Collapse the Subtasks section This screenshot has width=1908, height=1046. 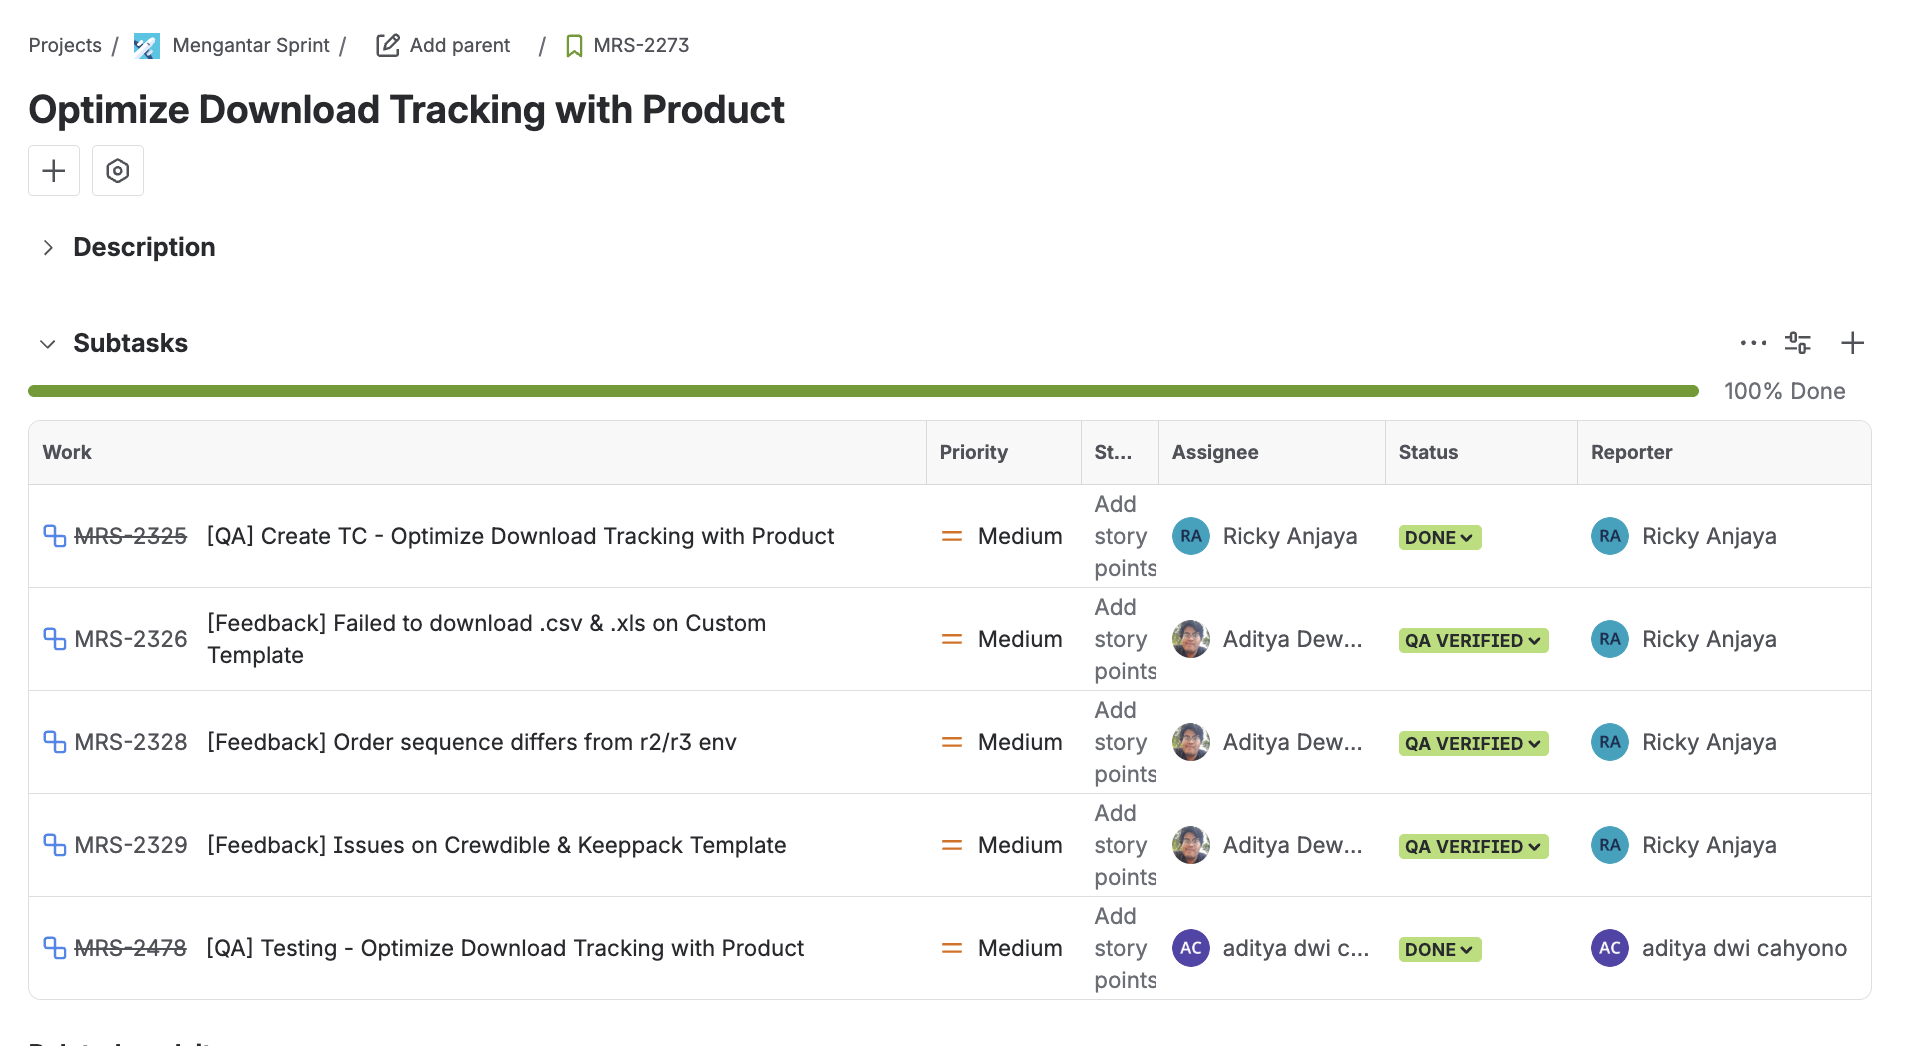pyautogui.click(x=48, y=344)
